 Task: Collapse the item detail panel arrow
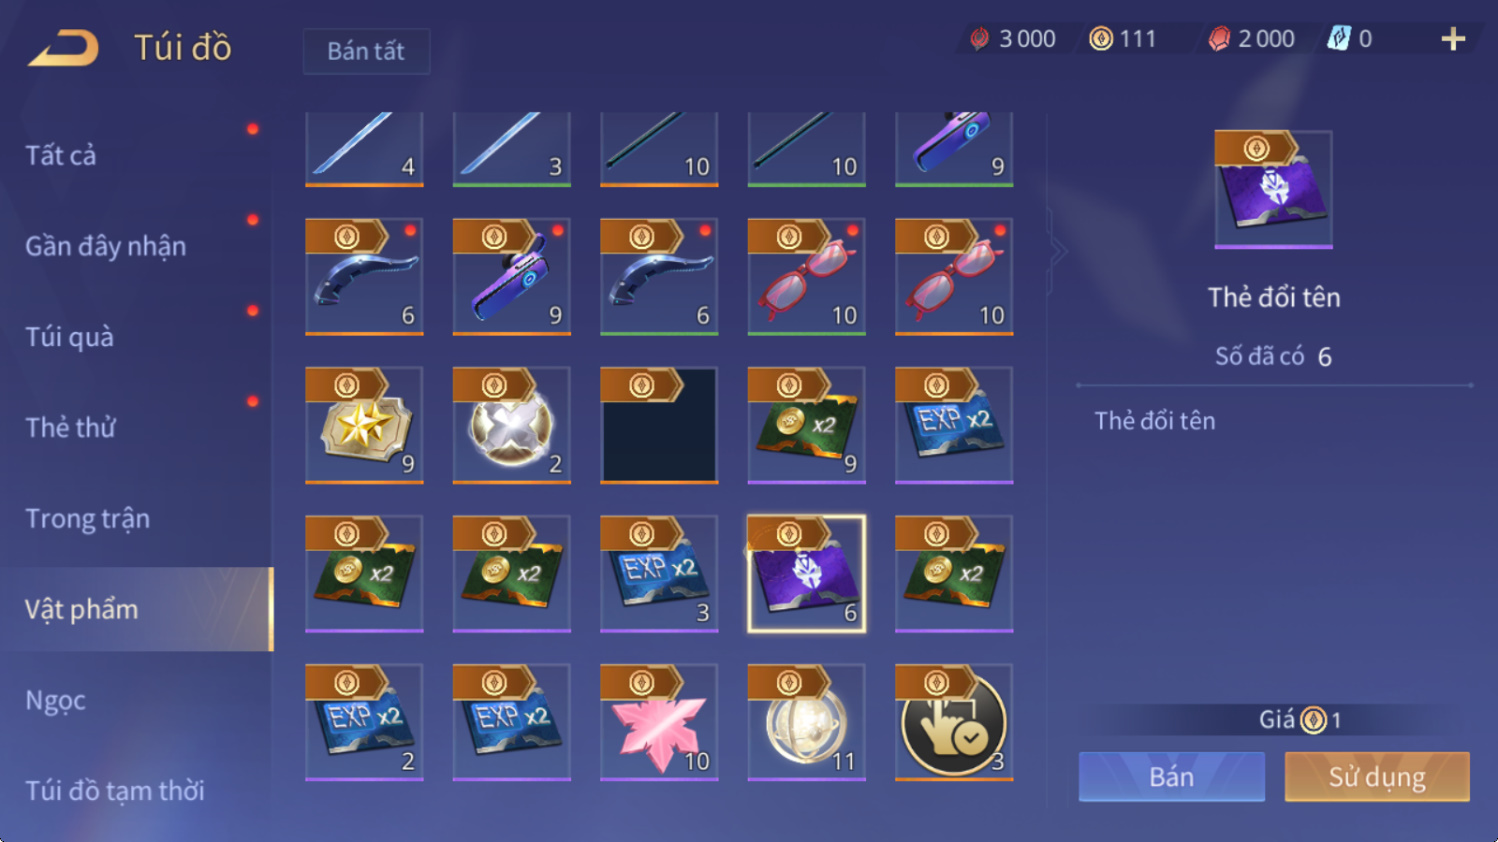click(x=1058, y=252)
